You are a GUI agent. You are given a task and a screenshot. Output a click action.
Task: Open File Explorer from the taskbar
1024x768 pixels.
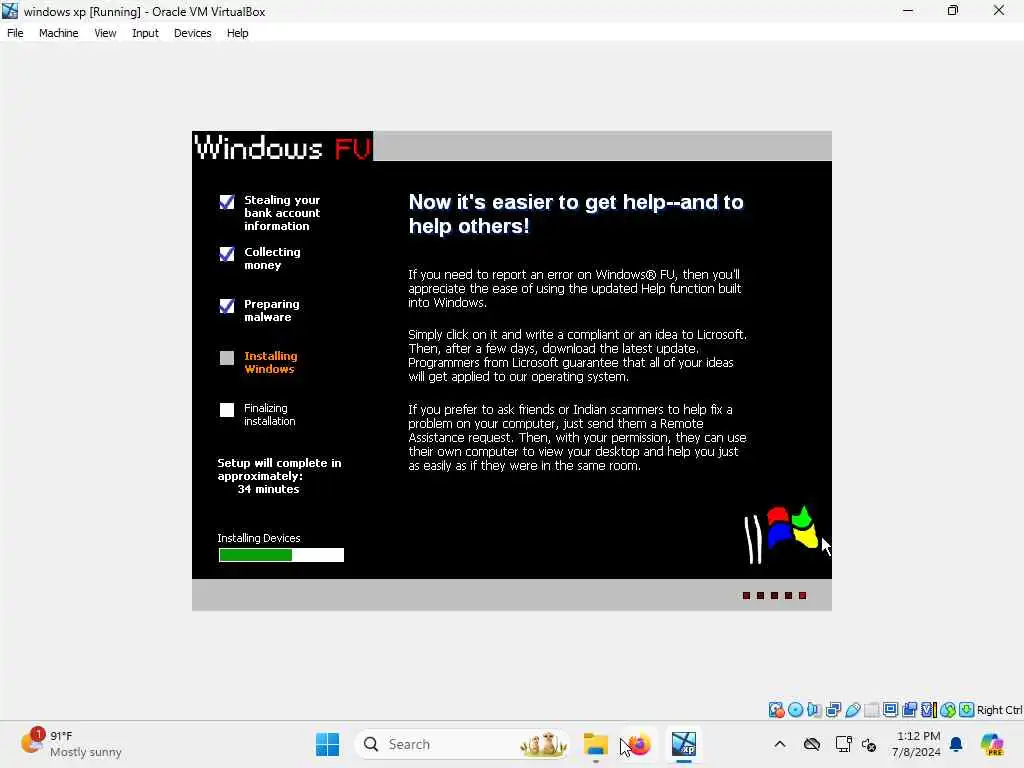pyautogui.click(x=596, y=744)
